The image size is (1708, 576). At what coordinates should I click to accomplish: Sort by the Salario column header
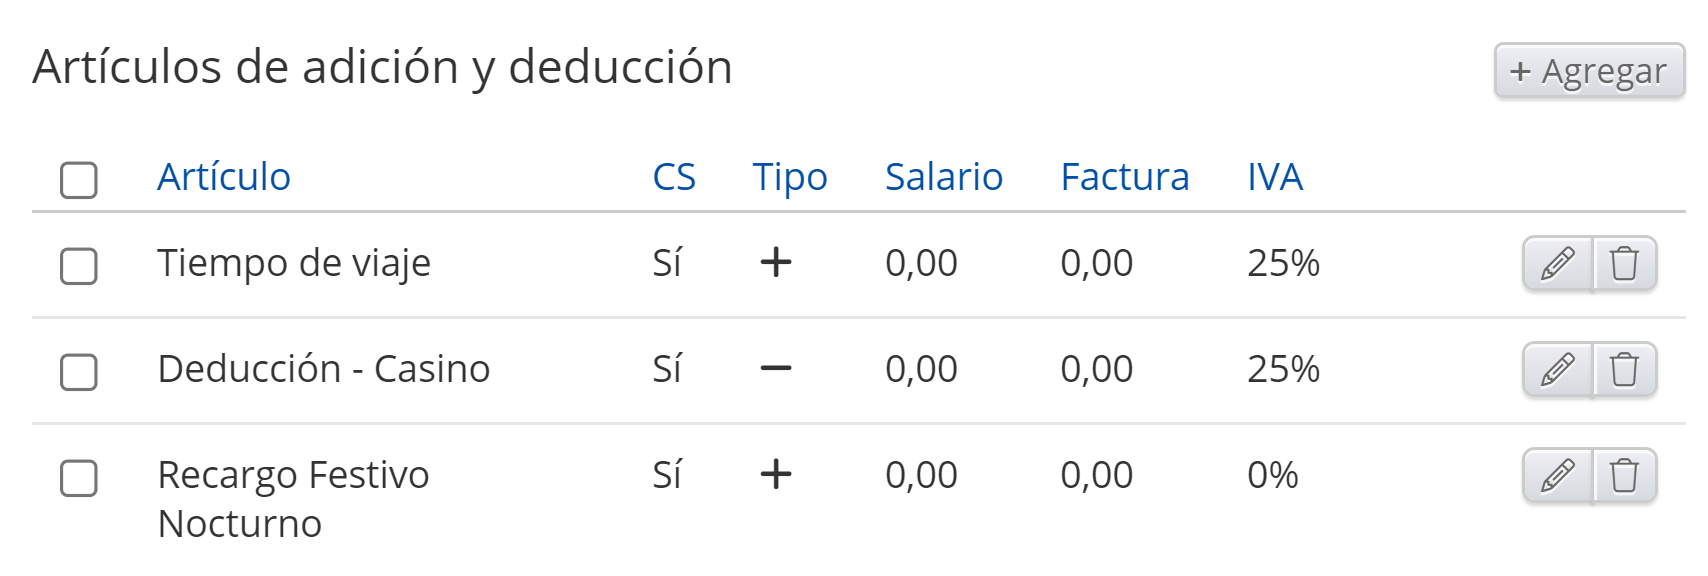(x=944, y=177)
